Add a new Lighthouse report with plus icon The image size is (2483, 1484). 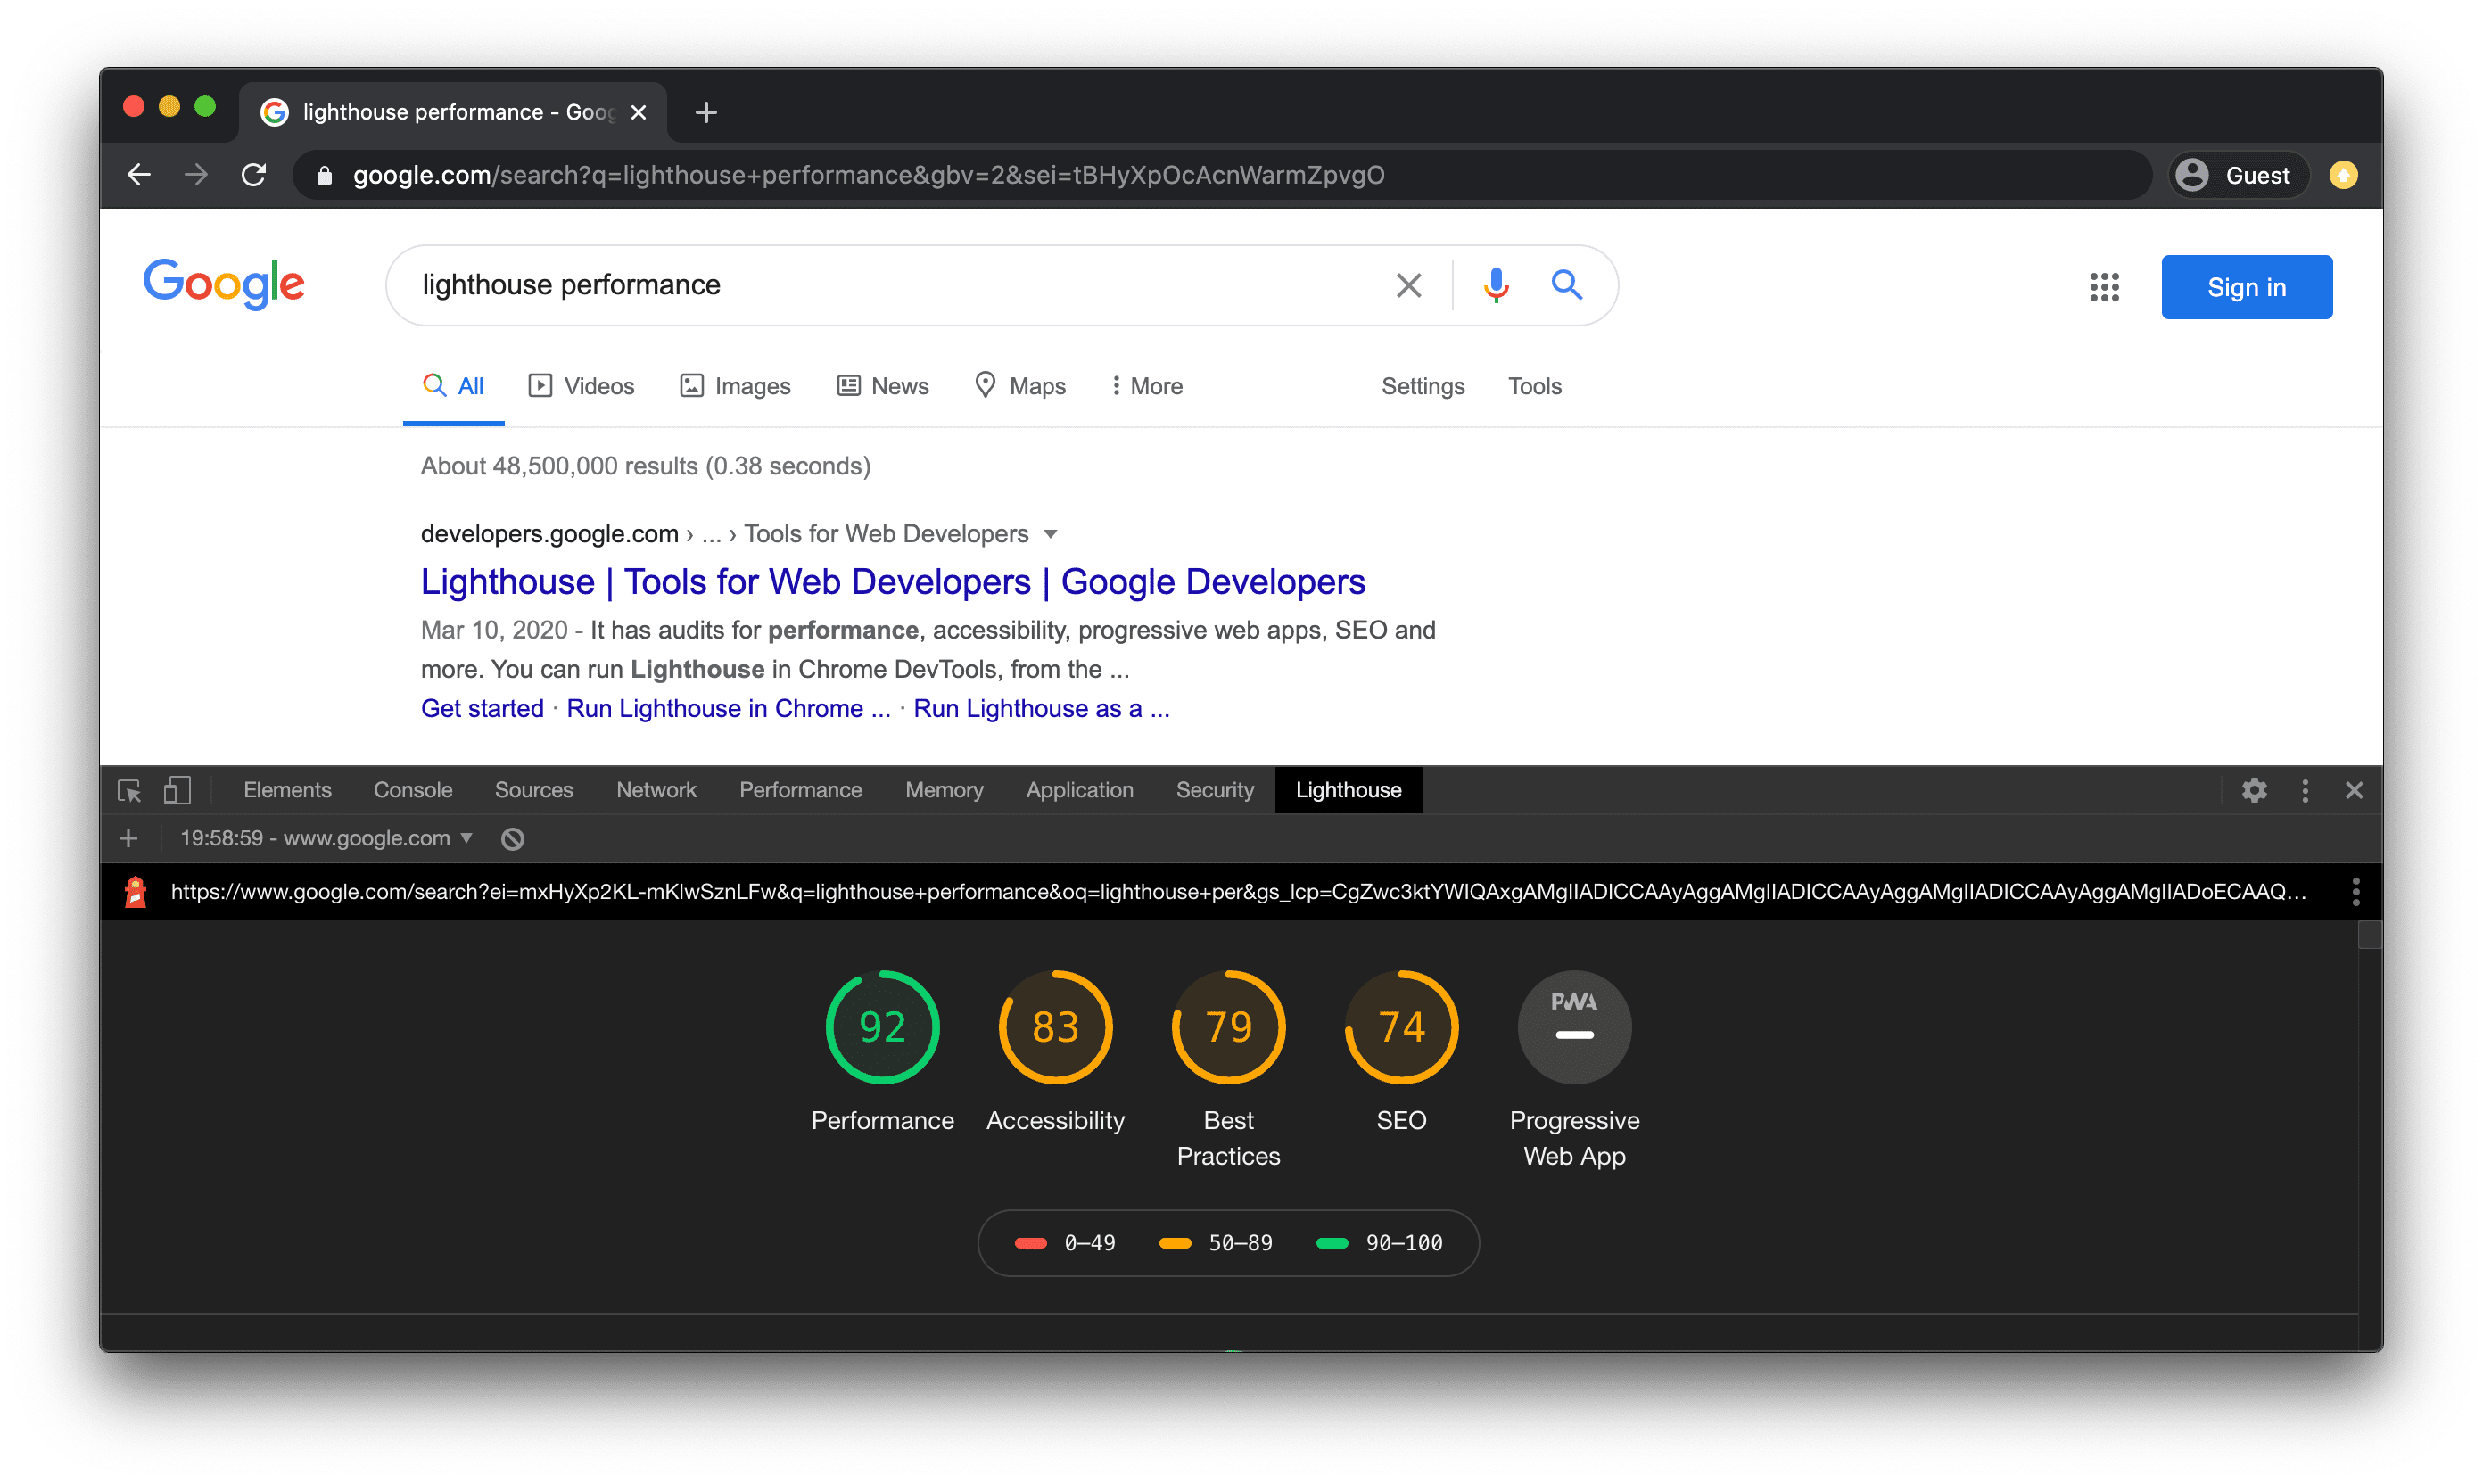click(x=128, y=839)
